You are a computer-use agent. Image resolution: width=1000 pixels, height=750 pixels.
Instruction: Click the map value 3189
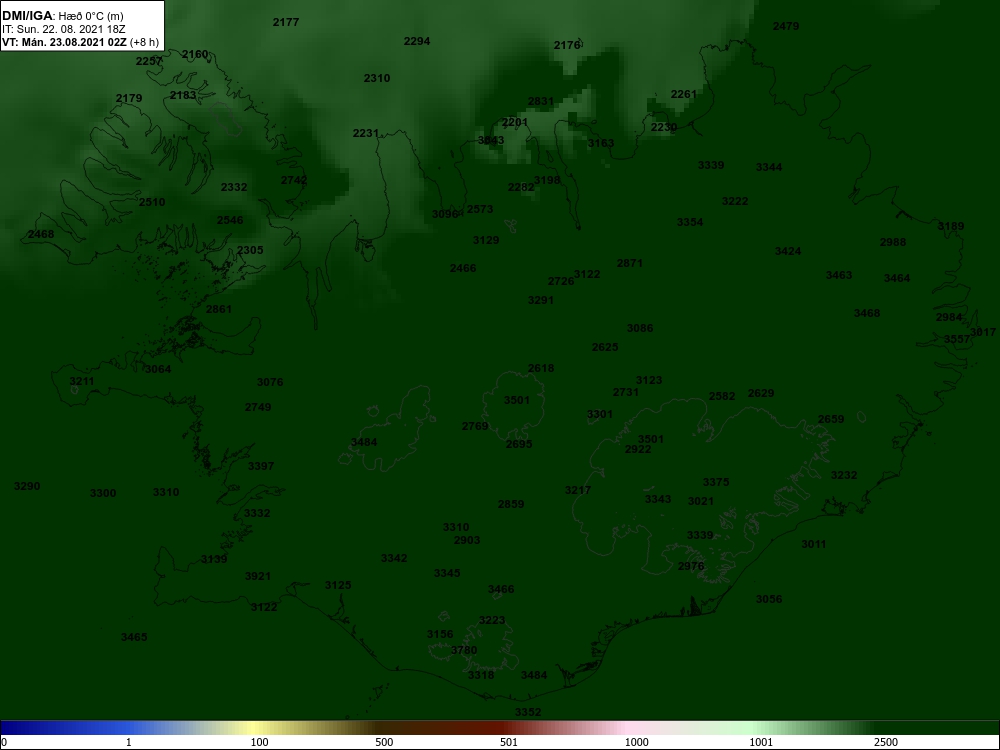click(951, 226)
